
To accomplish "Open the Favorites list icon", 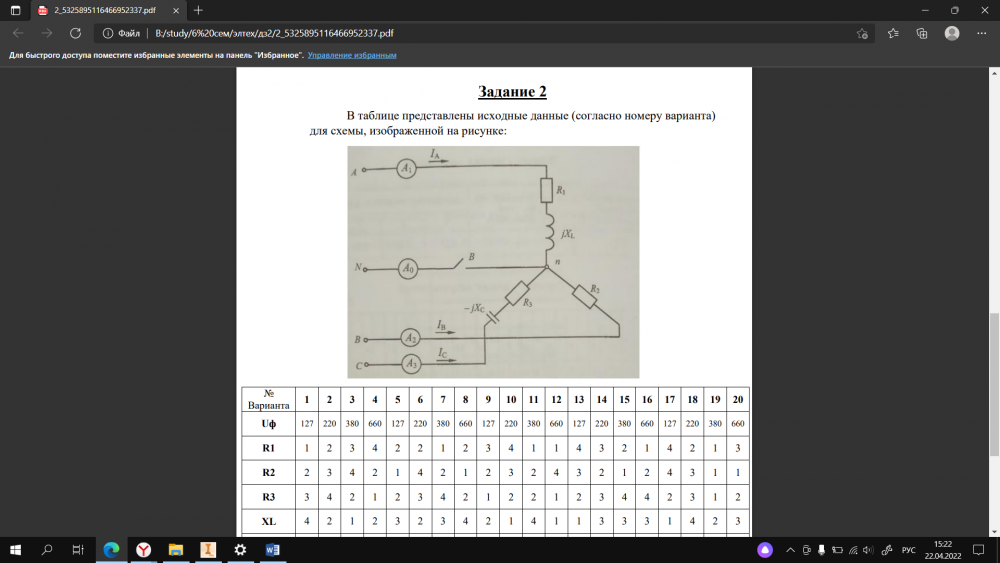I will (x=893, y=33).
